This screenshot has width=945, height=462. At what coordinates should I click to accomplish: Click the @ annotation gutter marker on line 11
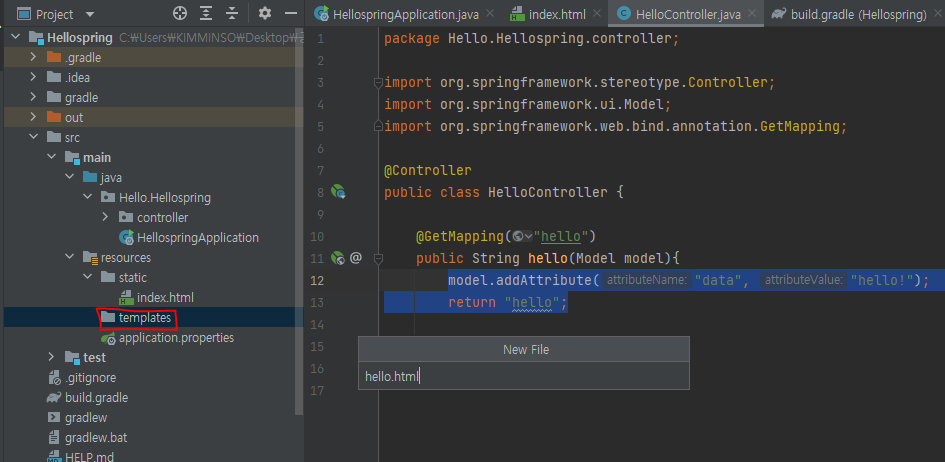(x=356, y=258)
